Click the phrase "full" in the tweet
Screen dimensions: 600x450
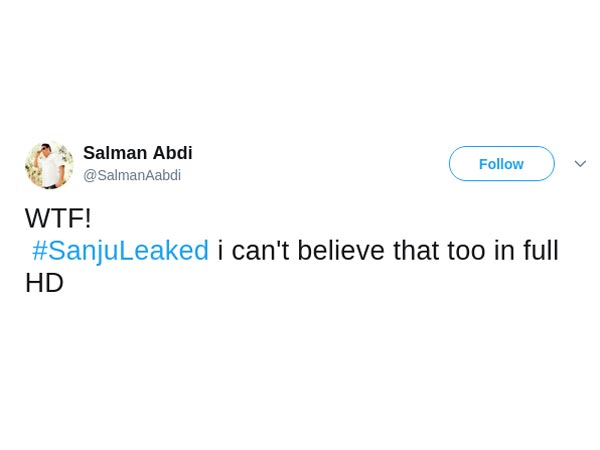(x=540, y=250)
